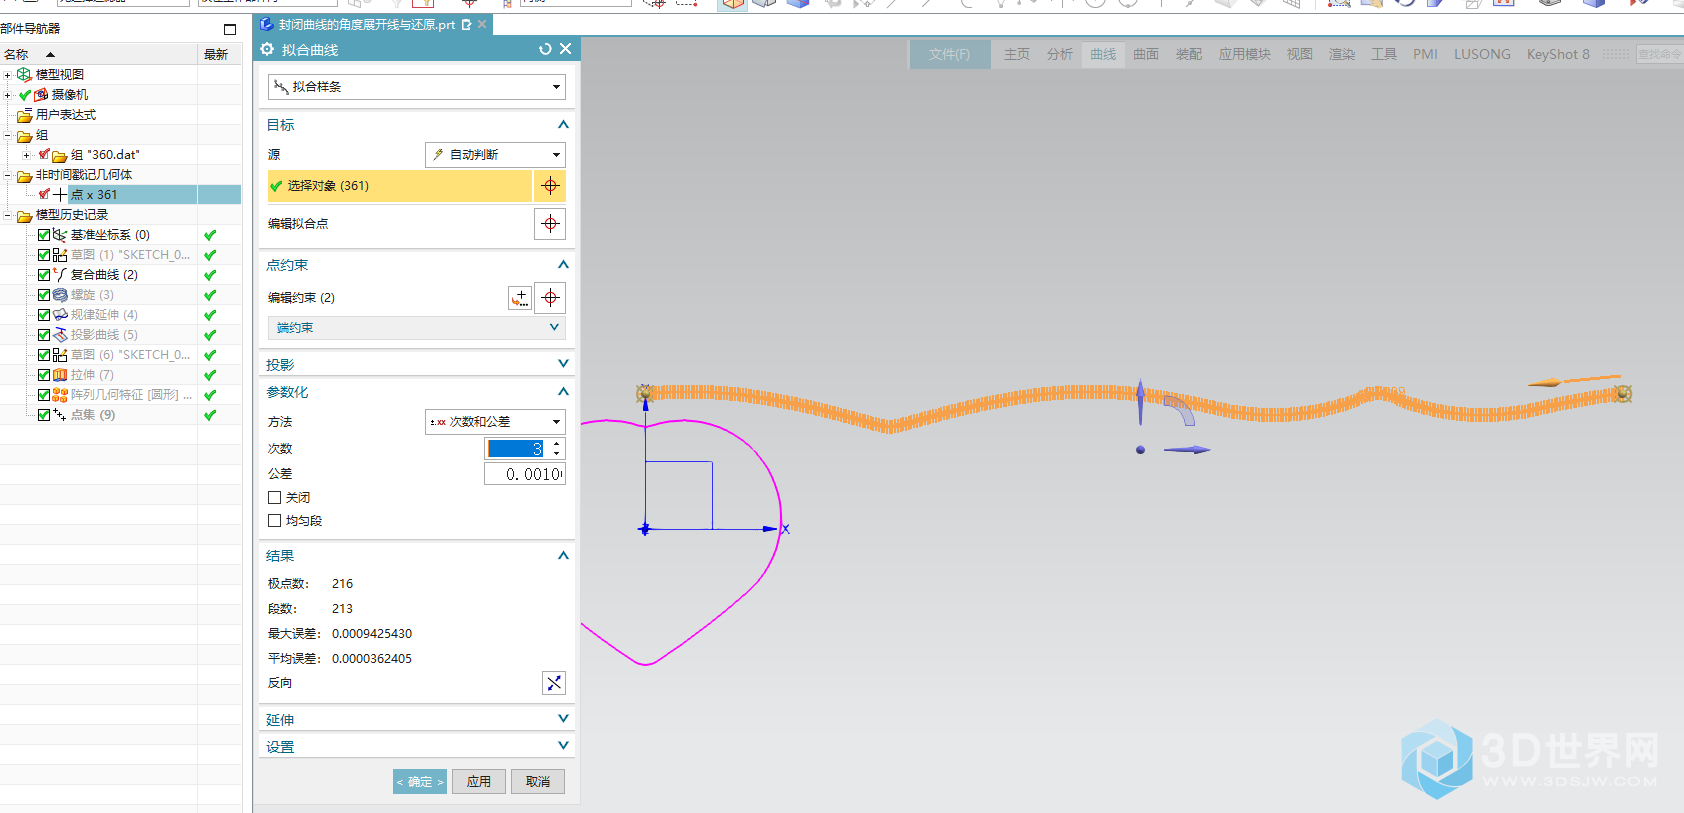Image resolution: width=1684 pixels, height=813 pixels.
Task: Uncheck the 点集 (9) feature checkbox
Action: (44, 415)
